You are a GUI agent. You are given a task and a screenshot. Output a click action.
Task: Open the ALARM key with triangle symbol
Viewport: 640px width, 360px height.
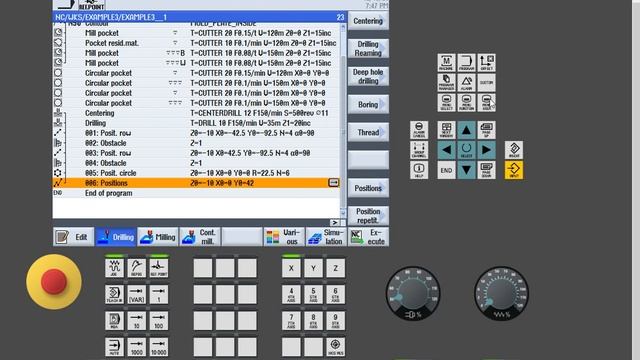tap(467, 82)
